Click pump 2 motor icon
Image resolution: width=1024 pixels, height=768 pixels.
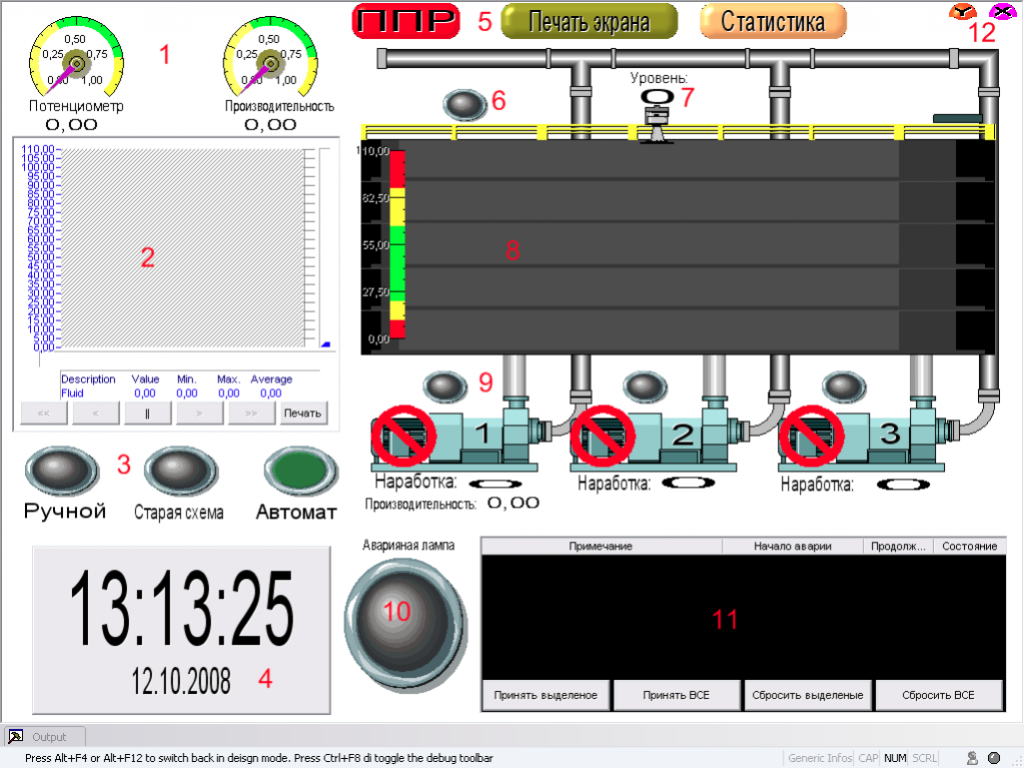tap(604, 436)
